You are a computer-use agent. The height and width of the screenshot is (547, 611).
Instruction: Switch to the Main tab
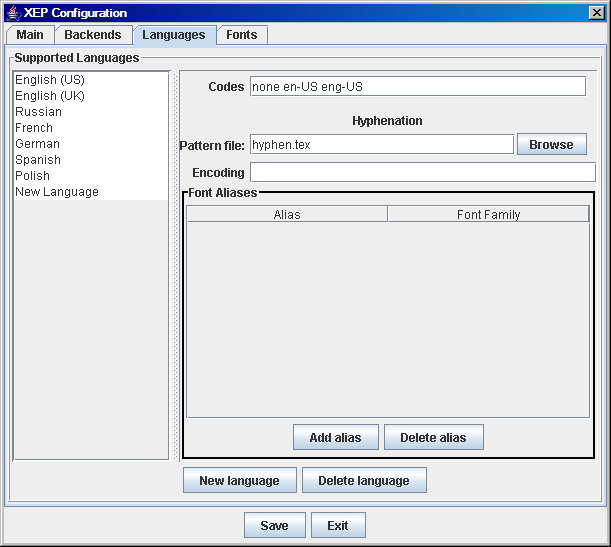30,35
